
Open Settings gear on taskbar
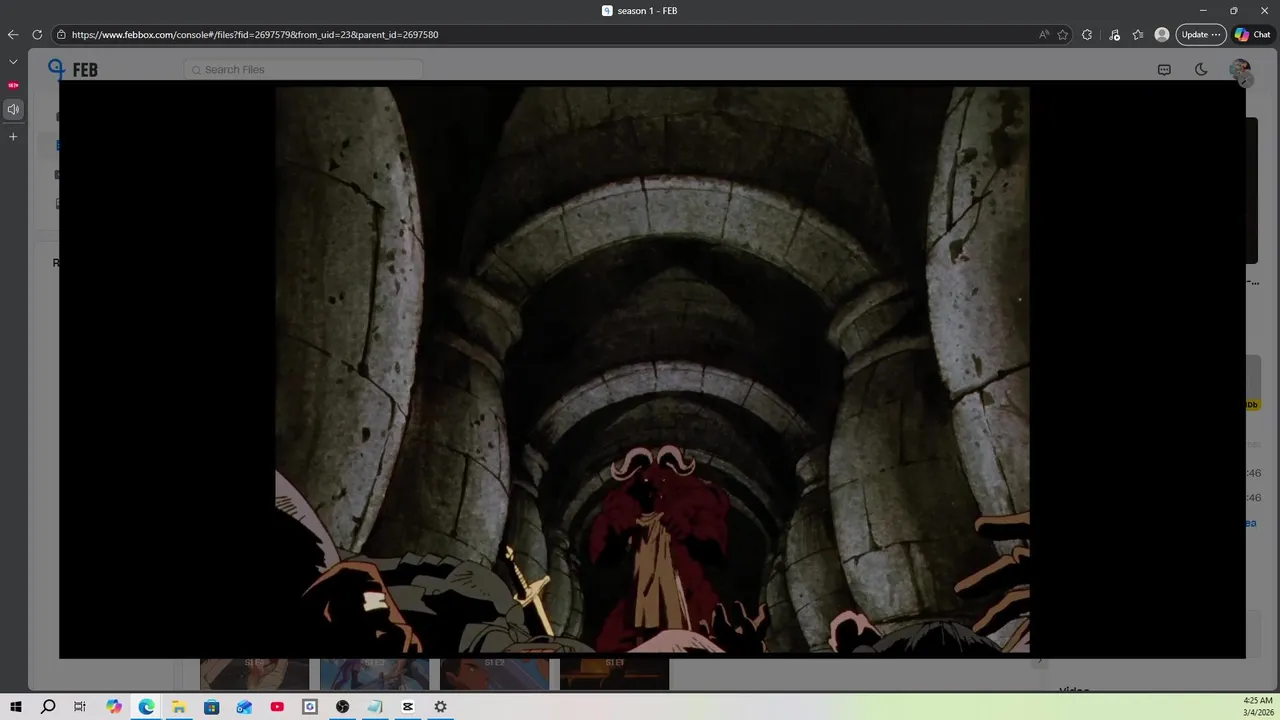pyautogui.click(x=440, y=706)
